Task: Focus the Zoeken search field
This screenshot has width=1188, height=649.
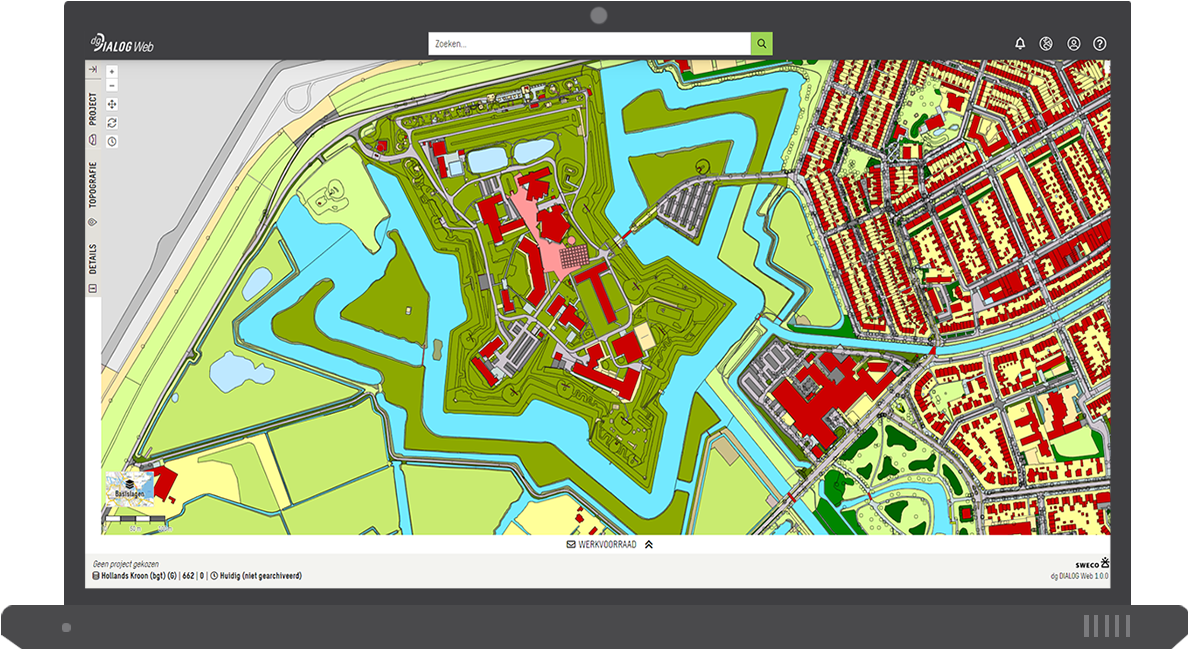Action: [589, 44]
